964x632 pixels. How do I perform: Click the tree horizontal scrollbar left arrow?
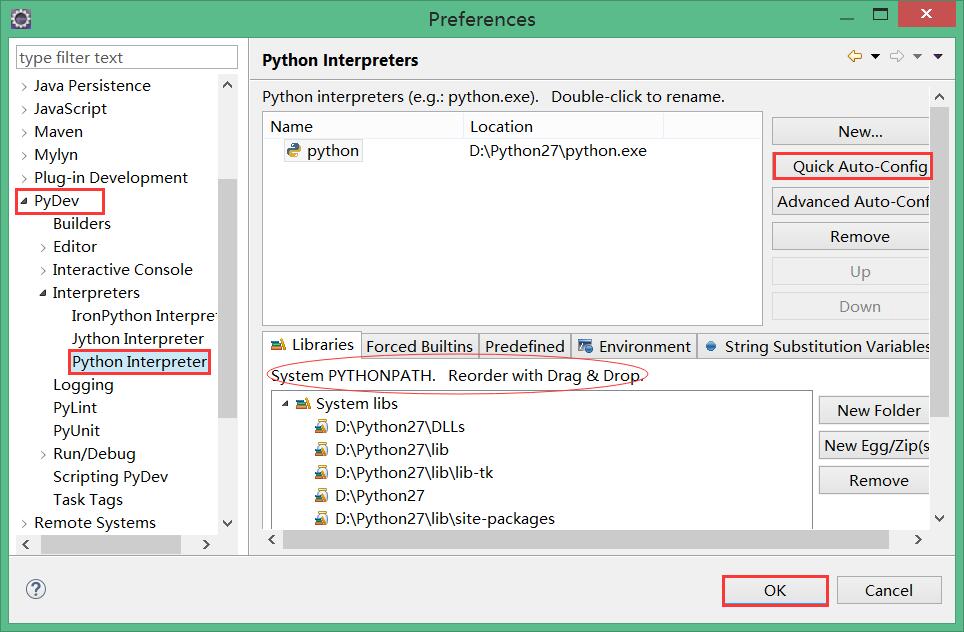point(26,544)
